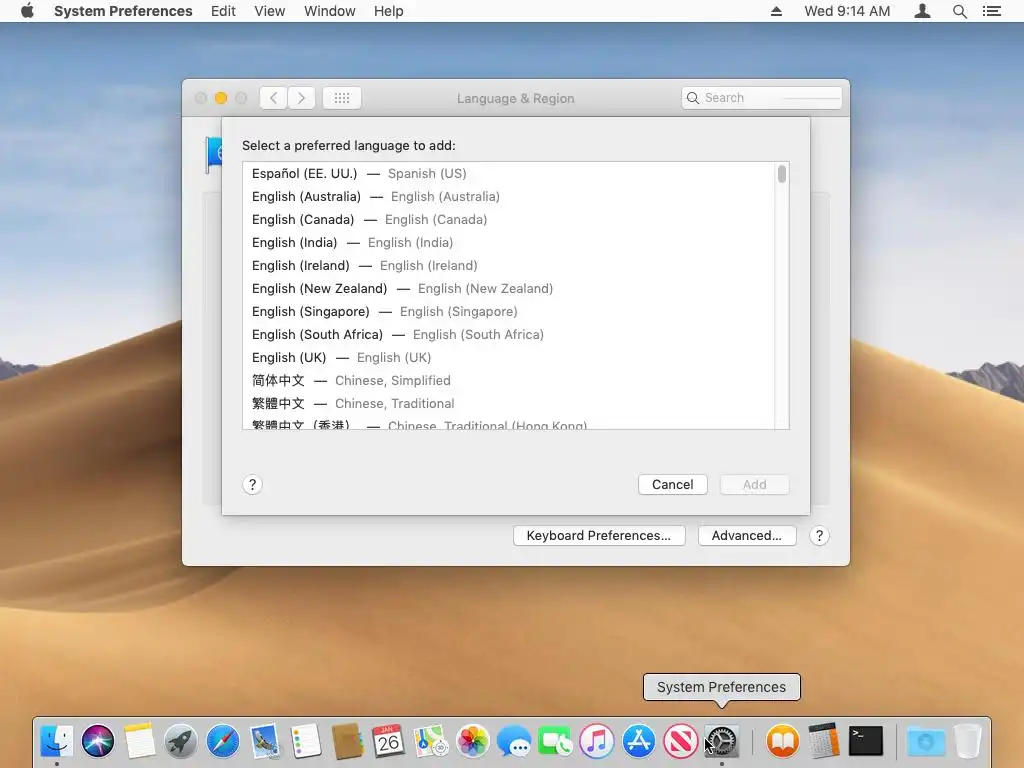Open the Notes app in Dock
The height and width of the screenshot is (768, 1024).
[140, 741]
